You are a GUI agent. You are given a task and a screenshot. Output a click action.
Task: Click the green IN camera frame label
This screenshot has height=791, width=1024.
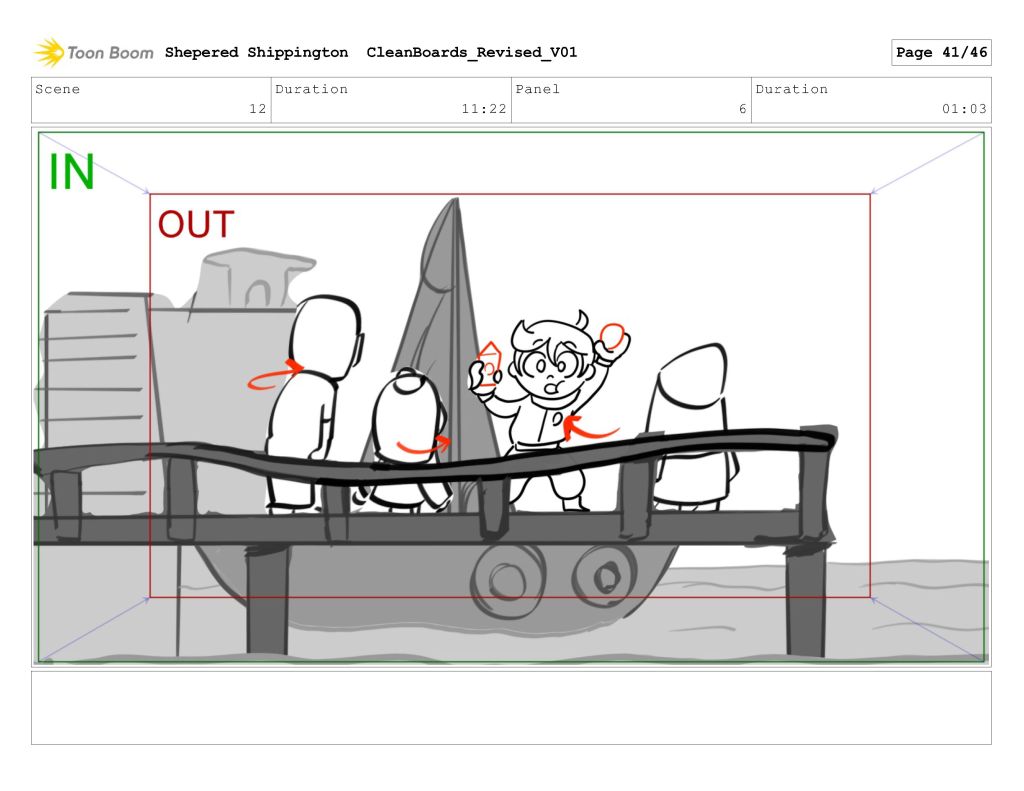point(71,173)
